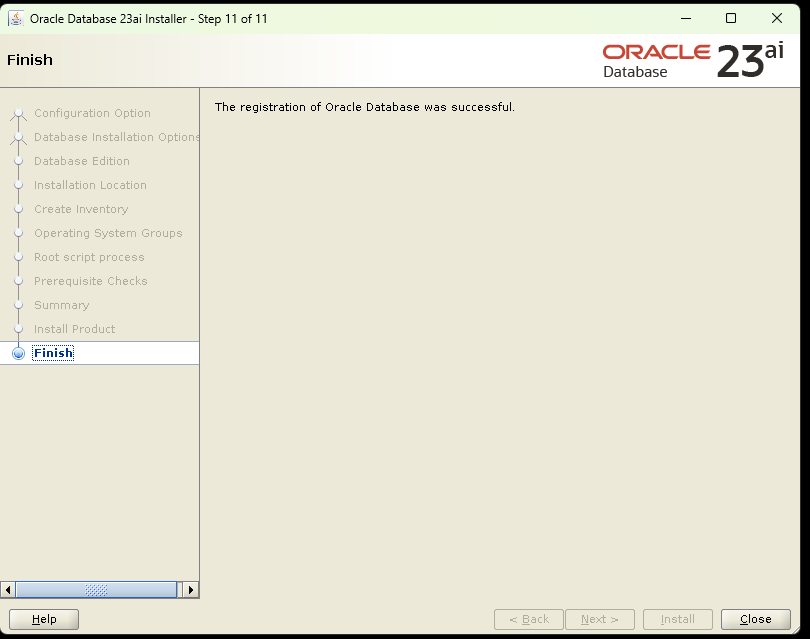Select the Operating System Groups step
810x639 pixels.
[x=109, y=233]
